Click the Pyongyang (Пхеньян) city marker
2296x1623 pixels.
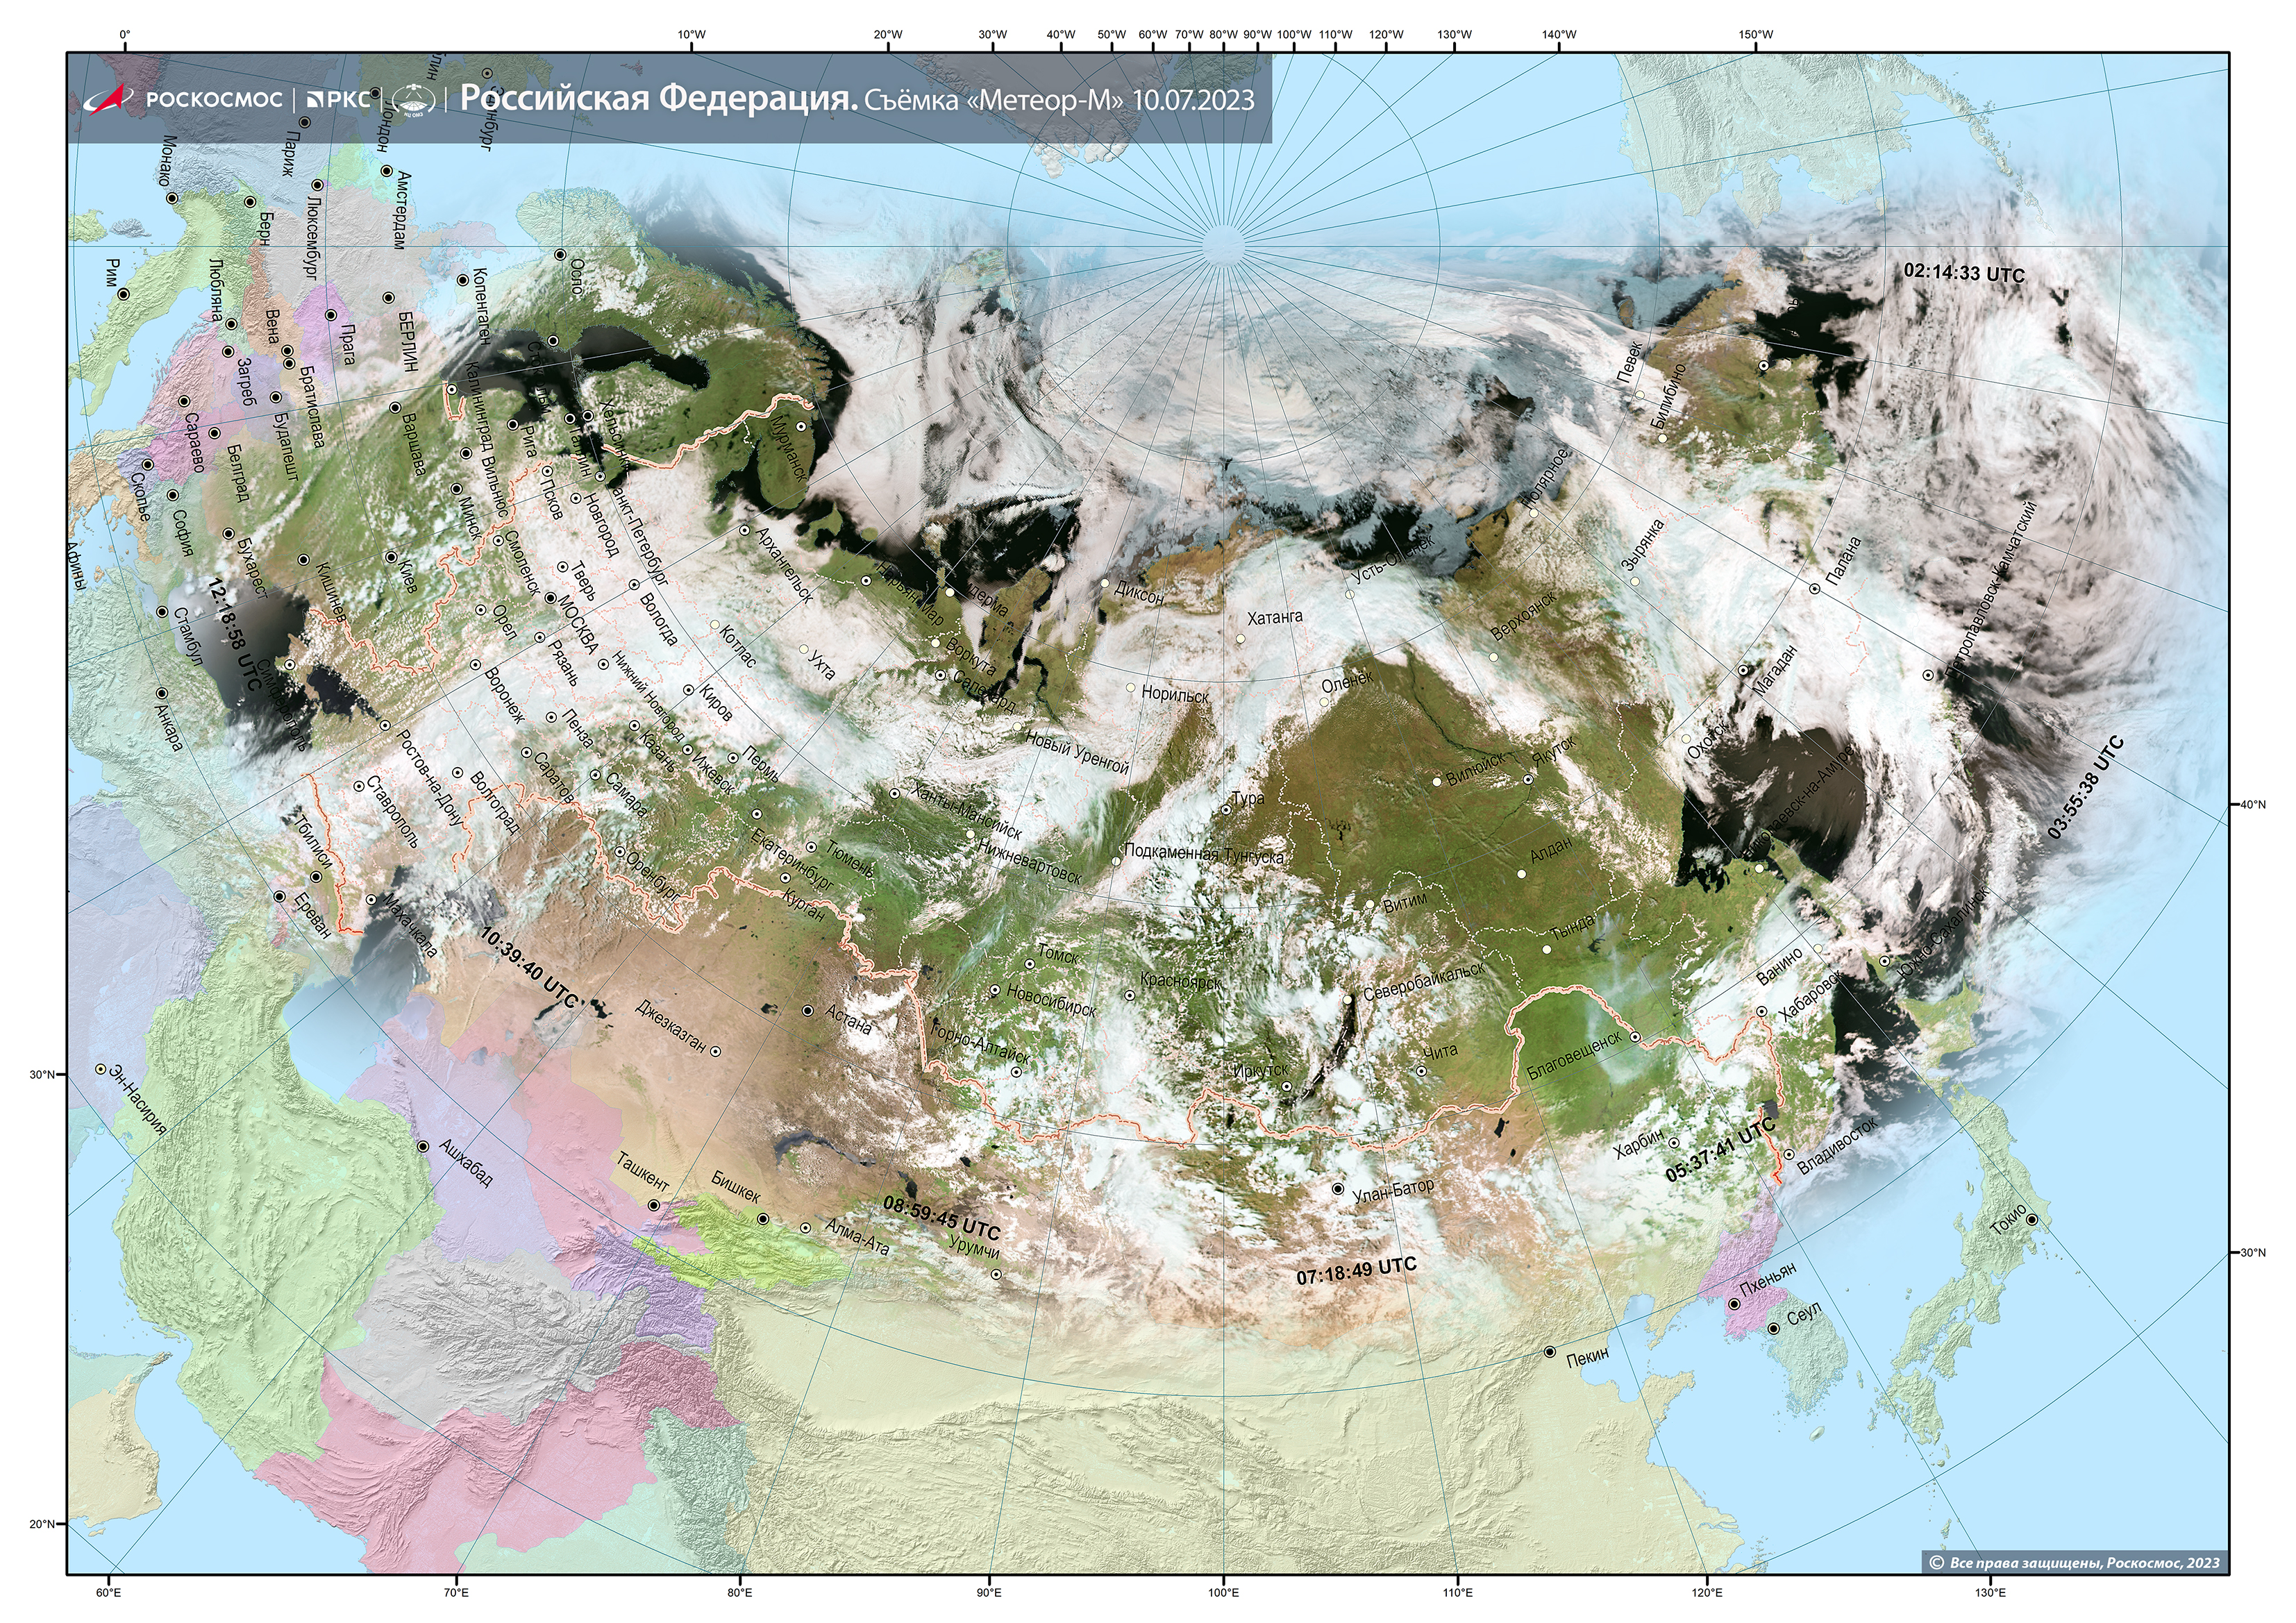[1734, 1304]
